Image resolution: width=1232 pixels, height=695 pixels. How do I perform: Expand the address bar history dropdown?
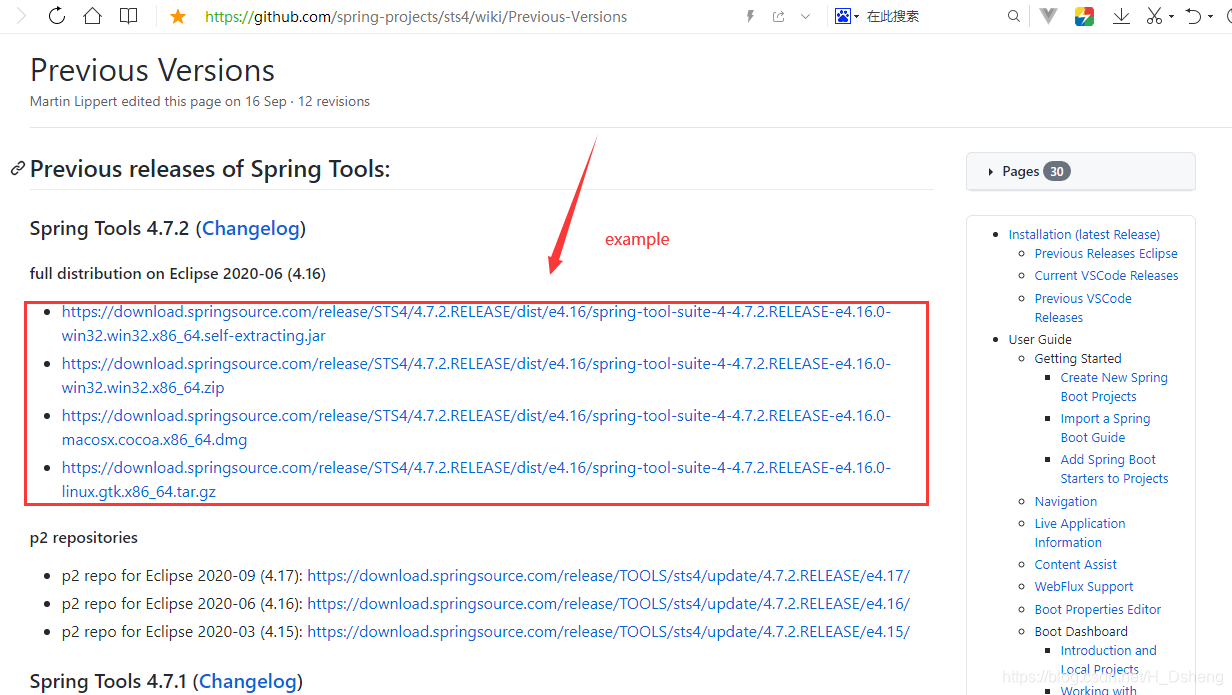coord(806,16)
